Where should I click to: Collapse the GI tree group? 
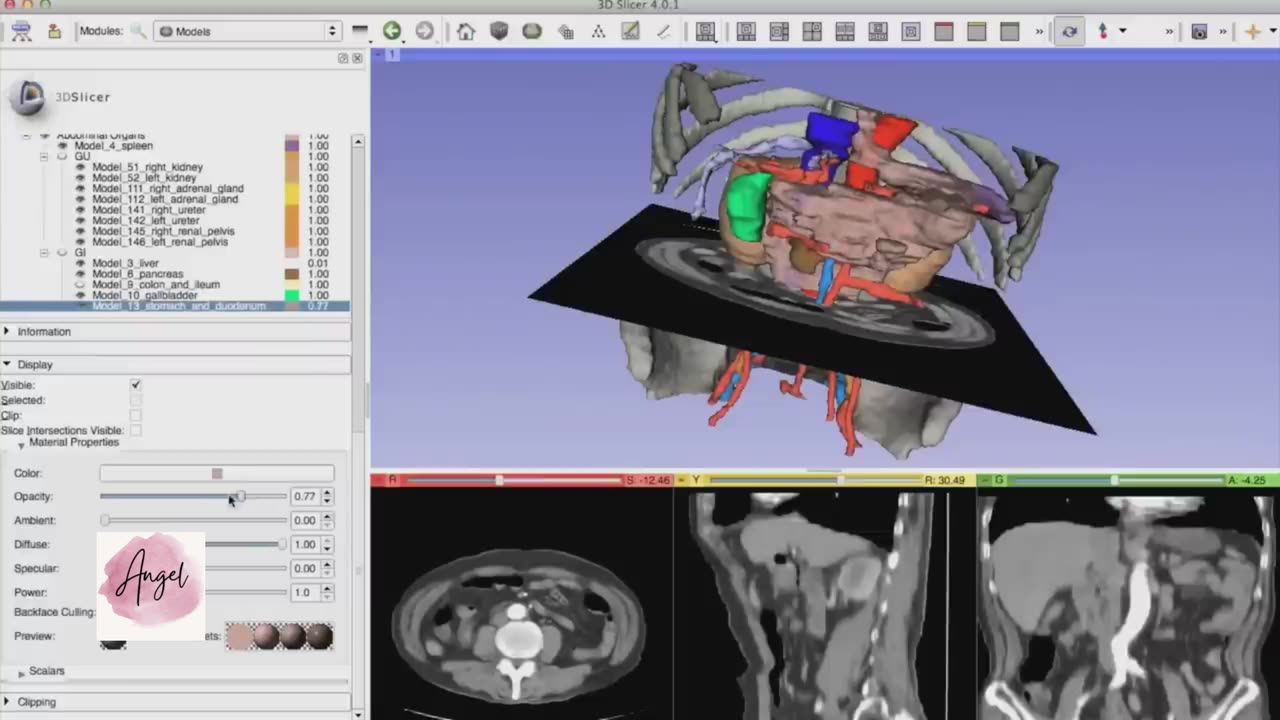click(x=44, y=253)
